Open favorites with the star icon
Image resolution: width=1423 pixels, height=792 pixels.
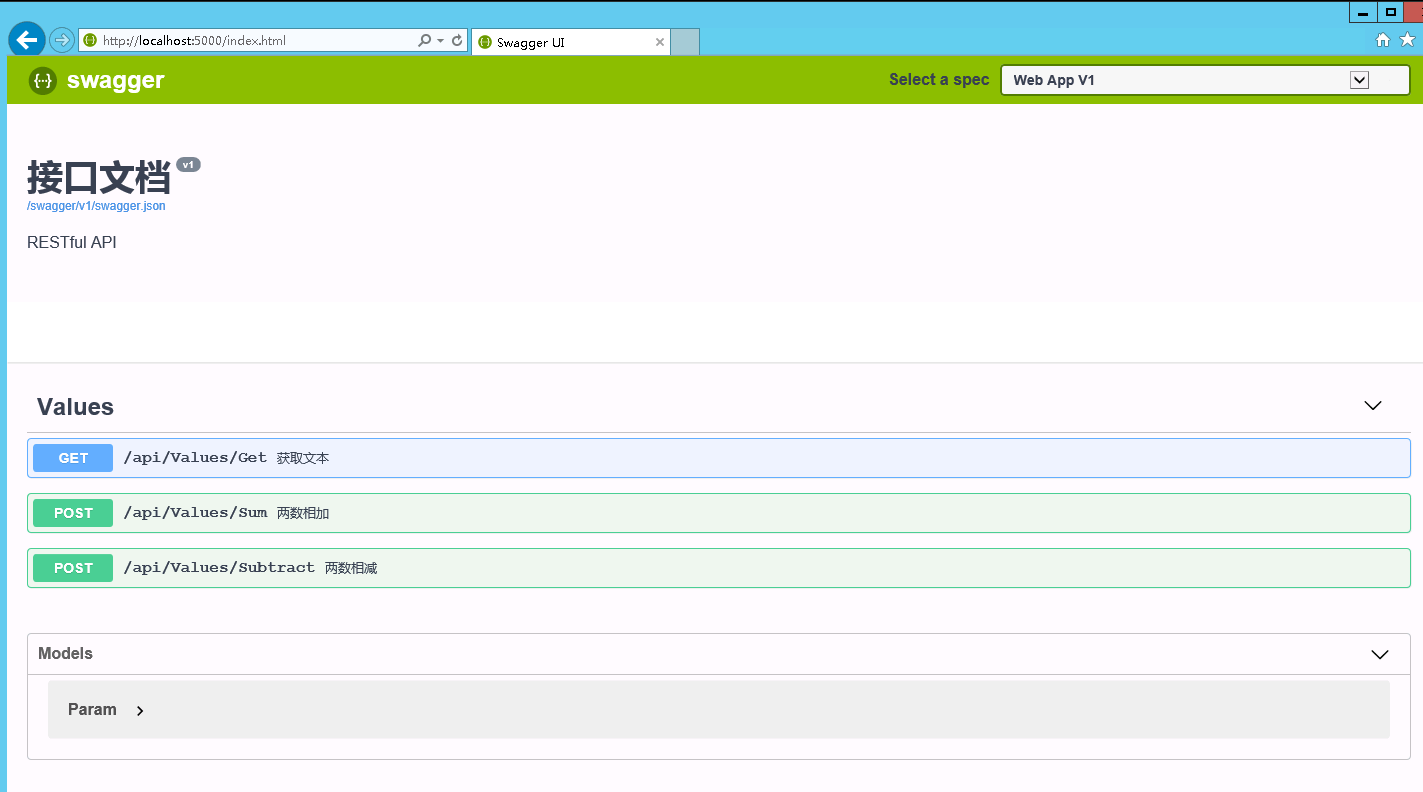point(1407,40)
